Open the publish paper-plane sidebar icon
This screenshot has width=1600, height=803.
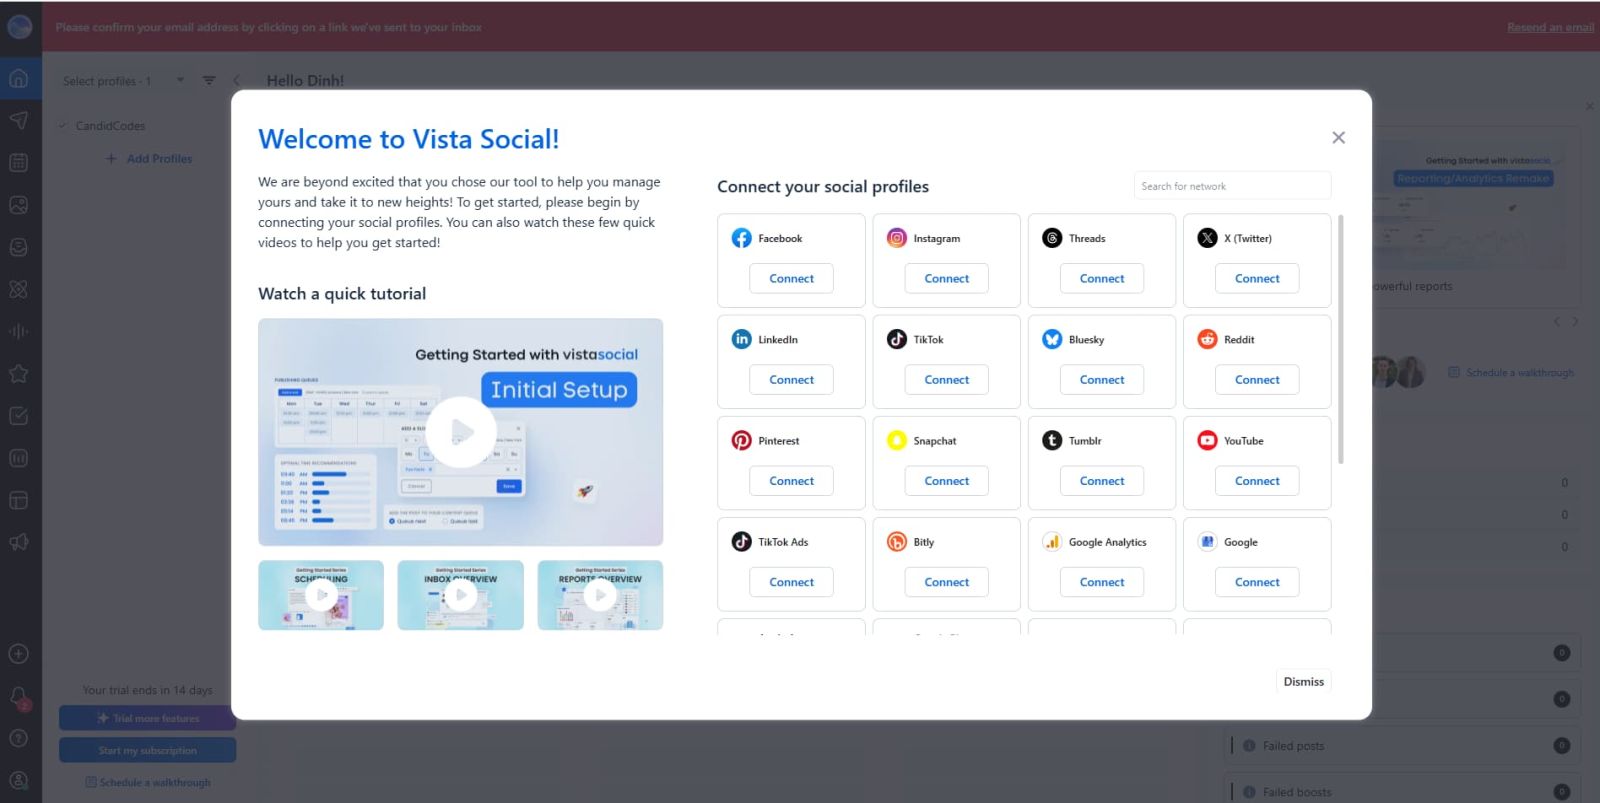19,120
